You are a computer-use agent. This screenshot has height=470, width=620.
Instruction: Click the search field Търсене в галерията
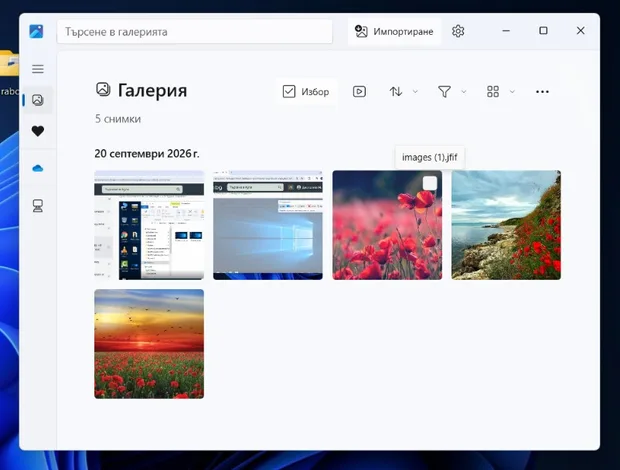[195, 31]
